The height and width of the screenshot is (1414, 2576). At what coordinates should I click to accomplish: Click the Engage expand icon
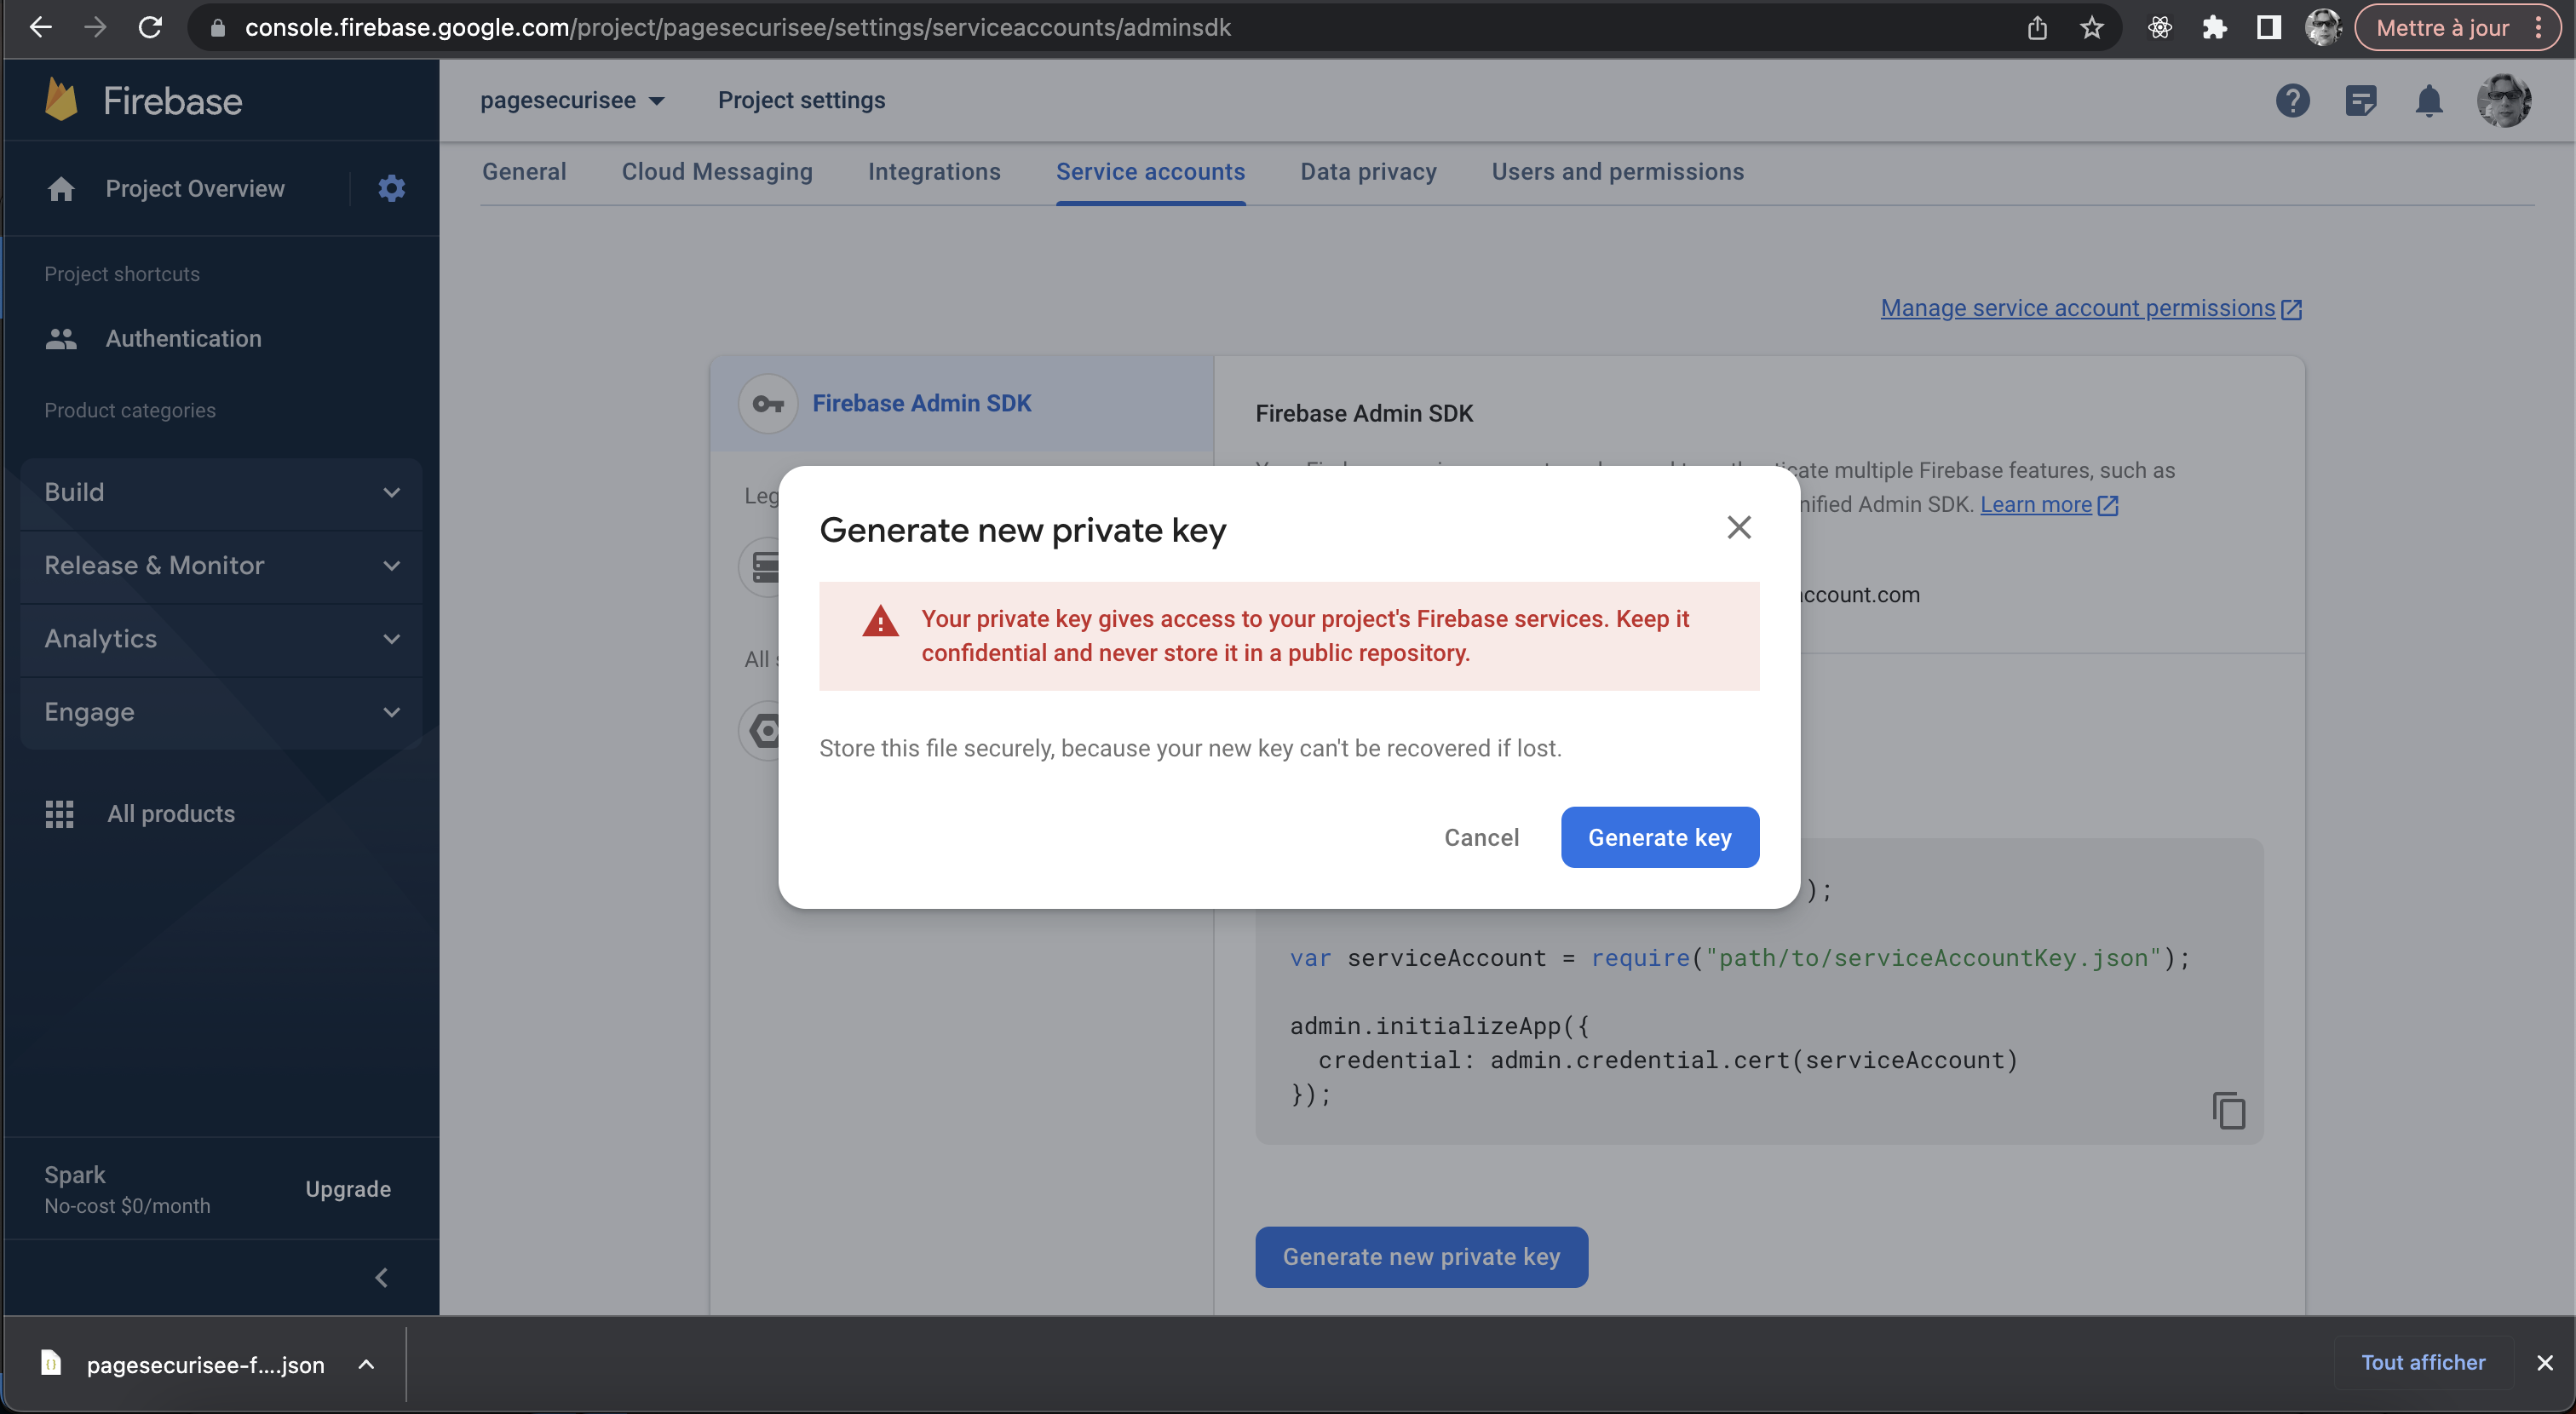pos(392,710)
